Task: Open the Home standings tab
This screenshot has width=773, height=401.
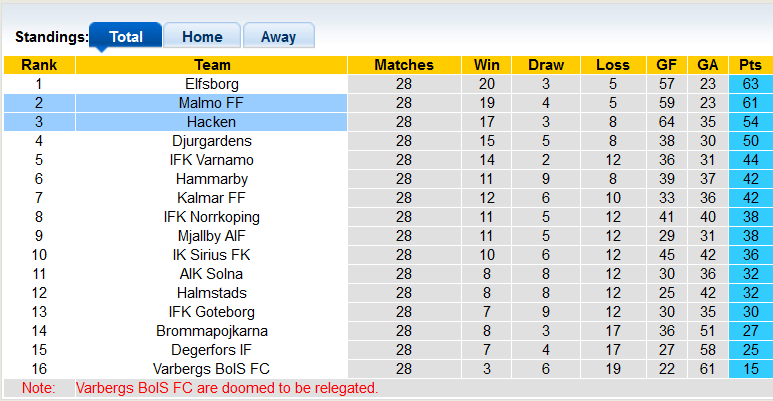Action: (202, 37)
